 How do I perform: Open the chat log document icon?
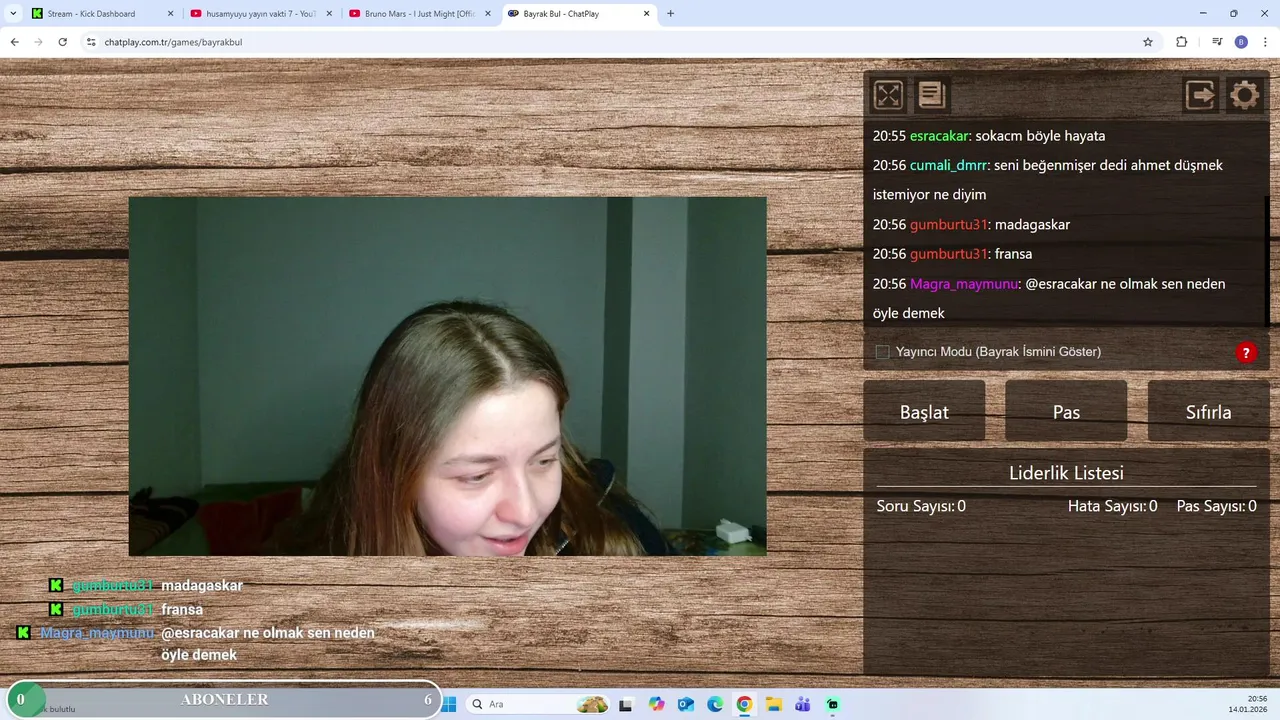pos(932,95)
